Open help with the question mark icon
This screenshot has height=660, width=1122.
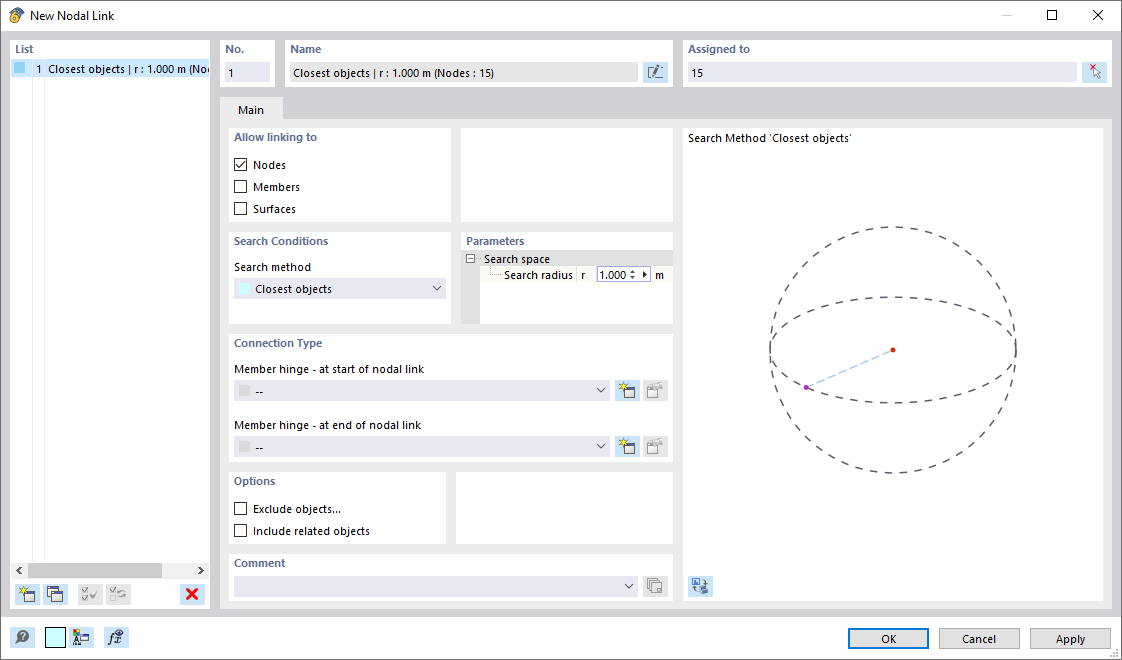pyautogui.click(x=23, y=637)
